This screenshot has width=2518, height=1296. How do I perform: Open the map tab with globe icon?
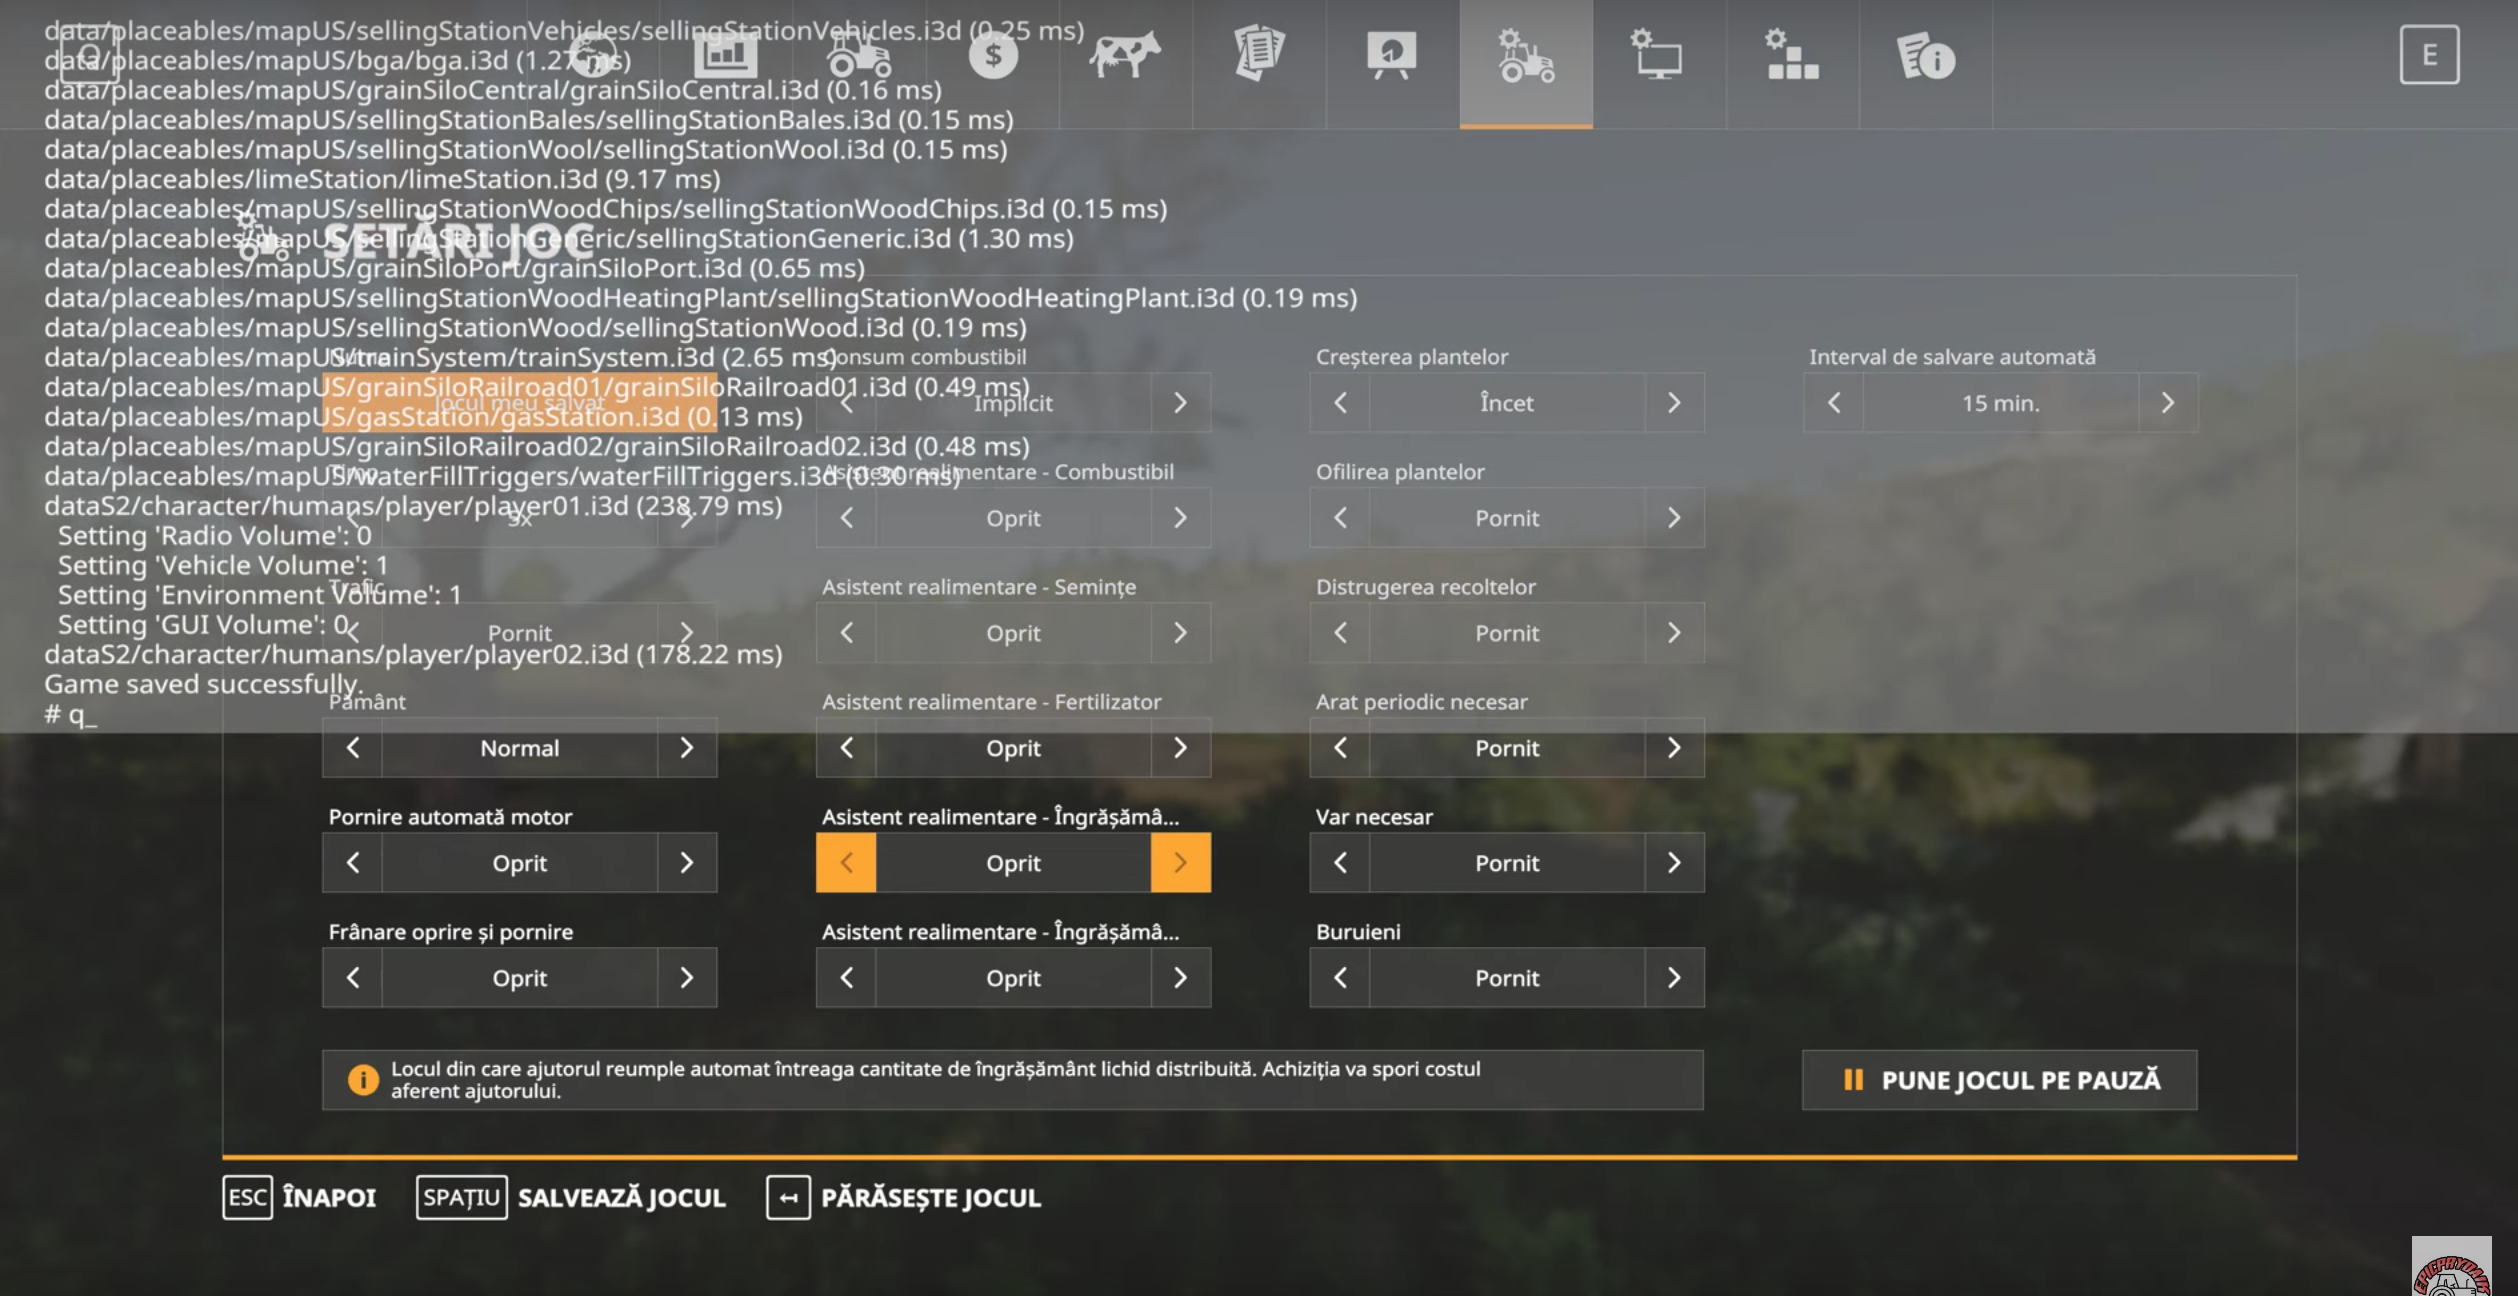click(x=593, y=55)
